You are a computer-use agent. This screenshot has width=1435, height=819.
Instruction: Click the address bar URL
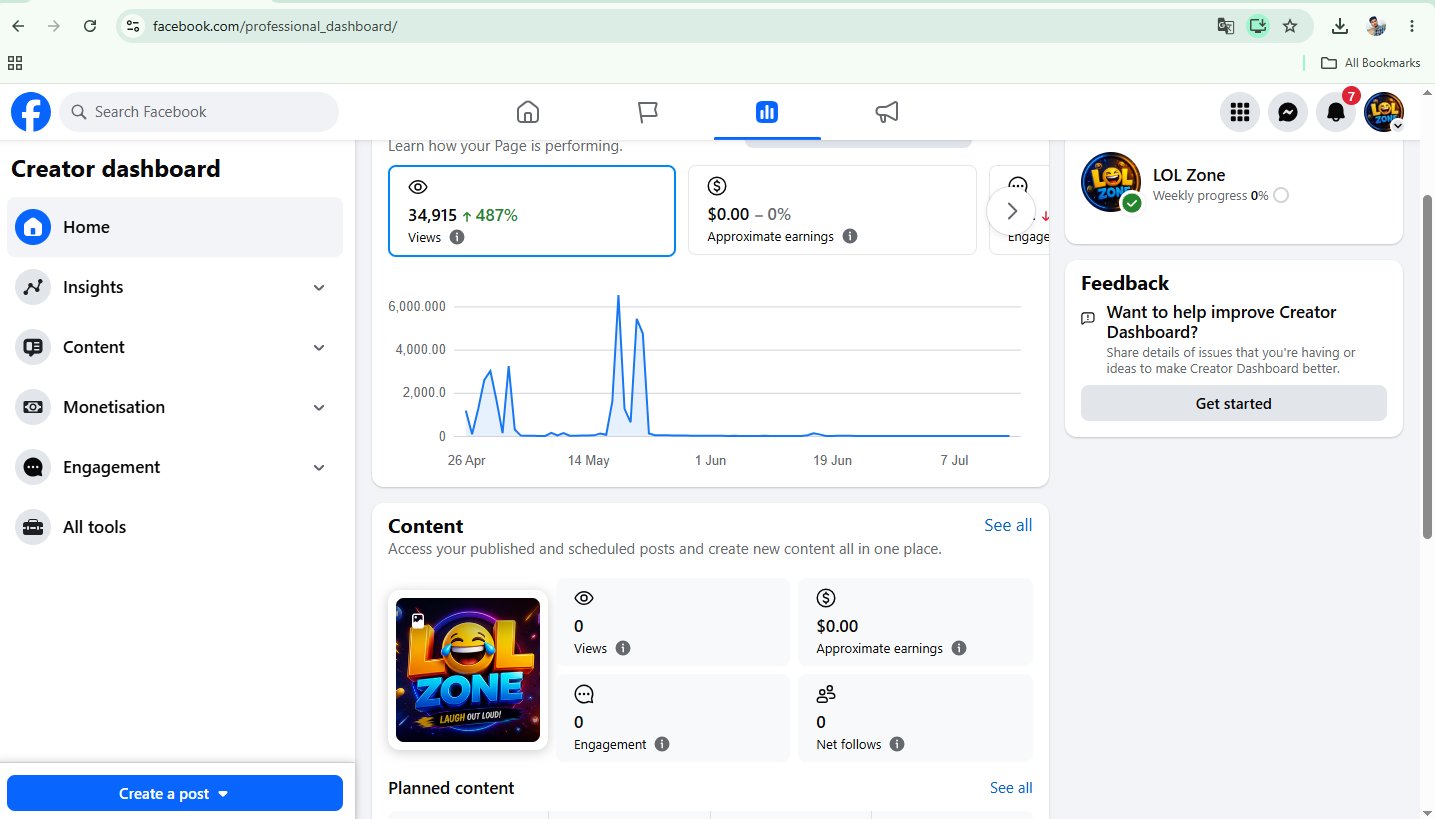pyautogui.click(x=275, y=26)
